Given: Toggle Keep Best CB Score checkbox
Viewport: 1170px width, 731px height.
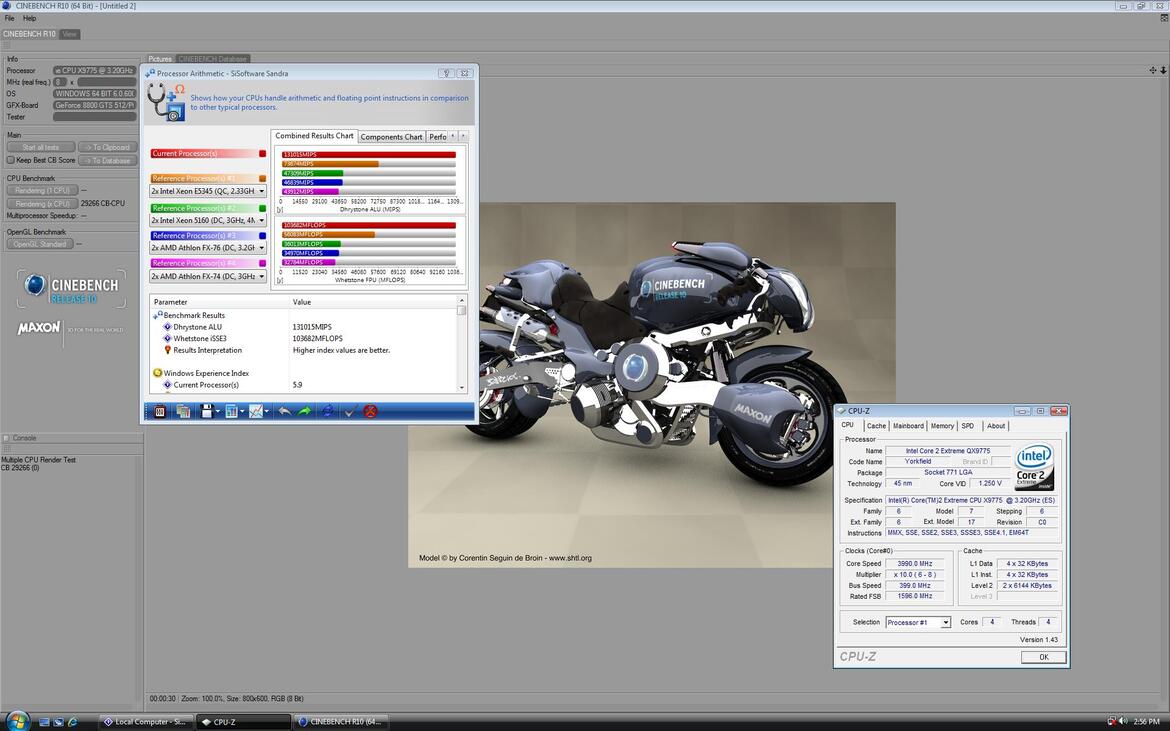Looking at the screenshot, I should point(10,160).
